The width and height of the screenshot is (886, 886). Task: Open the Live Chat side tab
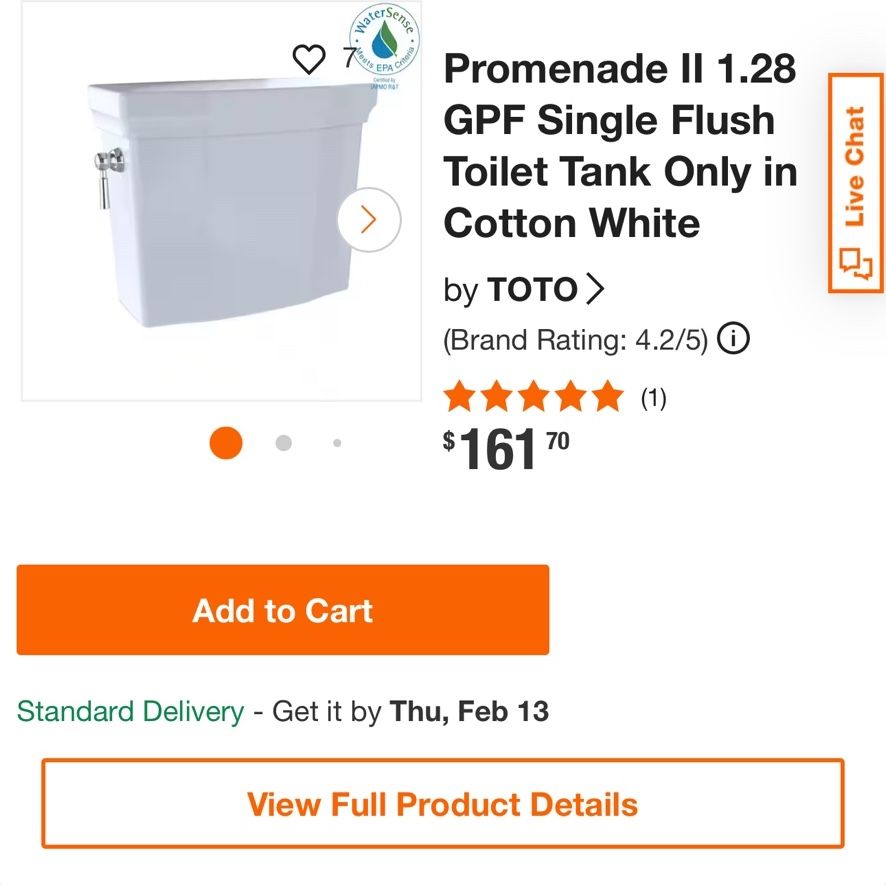pyautogui.click(x=857, y=183)
